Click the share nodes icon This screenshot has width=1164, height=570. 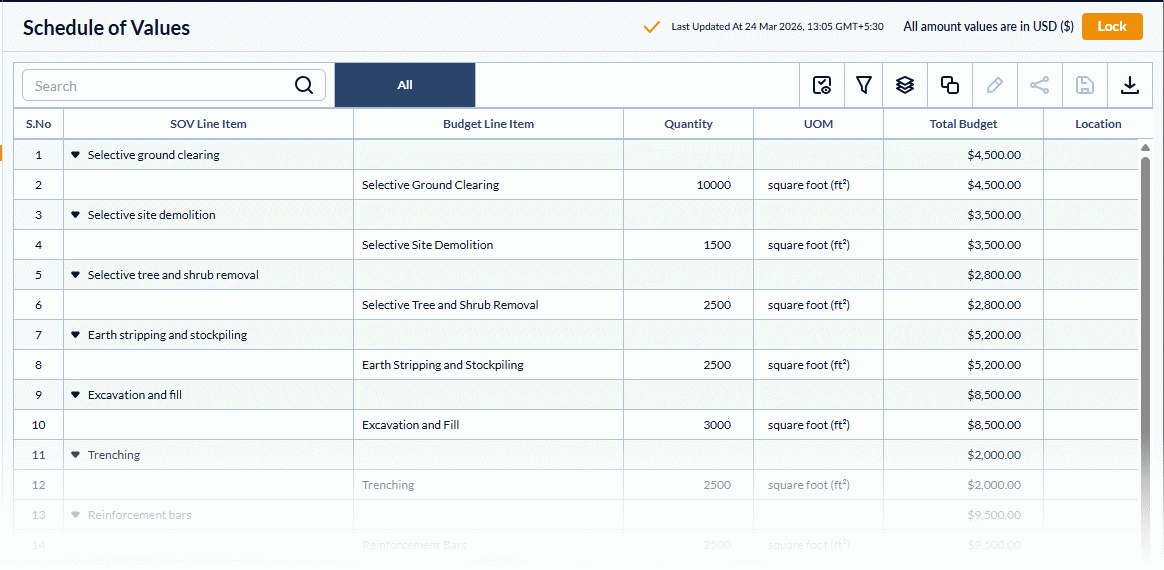click(1039, 85)
